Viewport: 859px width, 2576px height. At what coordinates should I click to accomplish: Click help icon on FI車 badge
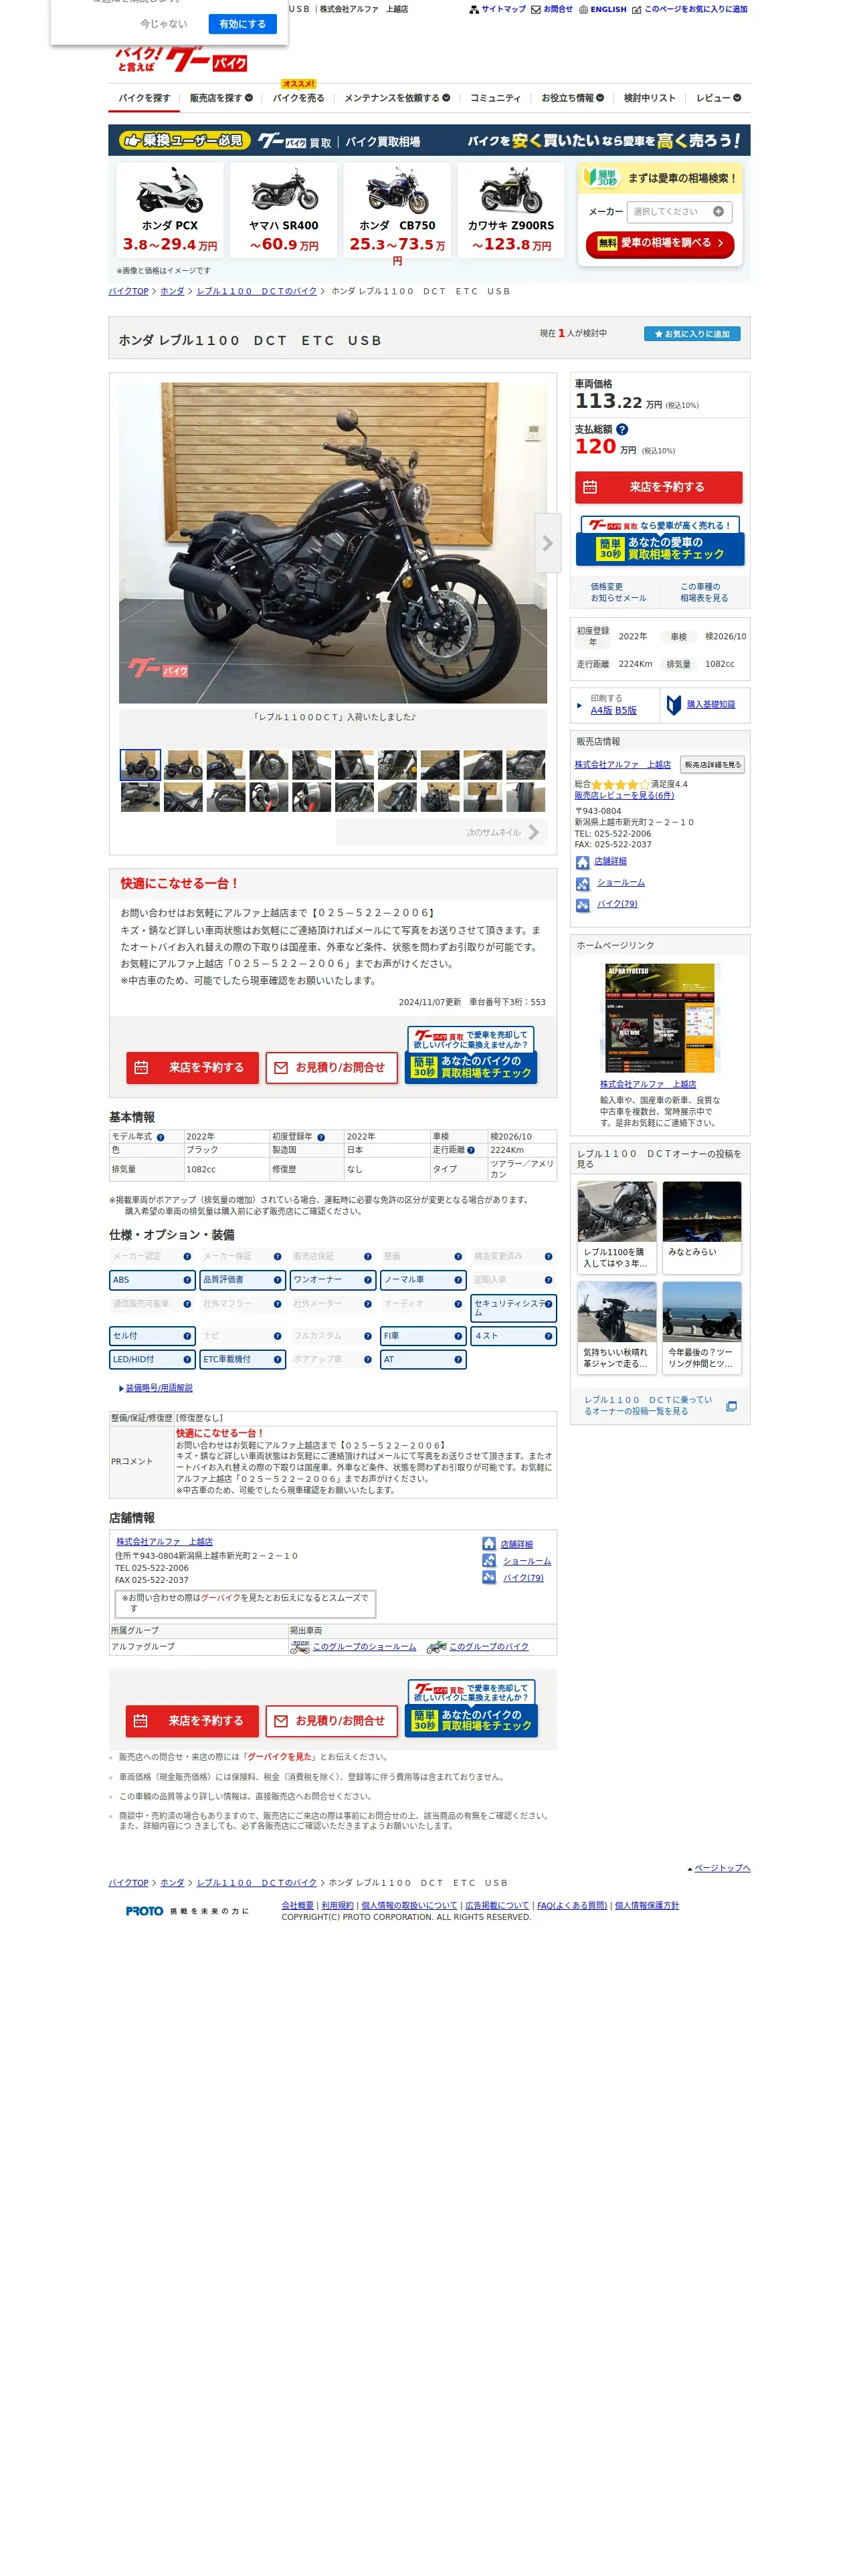coord(458,1336)
